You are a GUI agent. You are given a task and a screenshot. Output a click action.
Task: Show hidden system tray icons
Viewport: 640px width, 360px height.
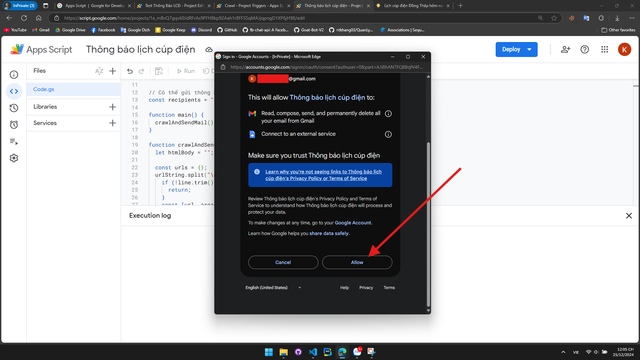click(563, 352)
